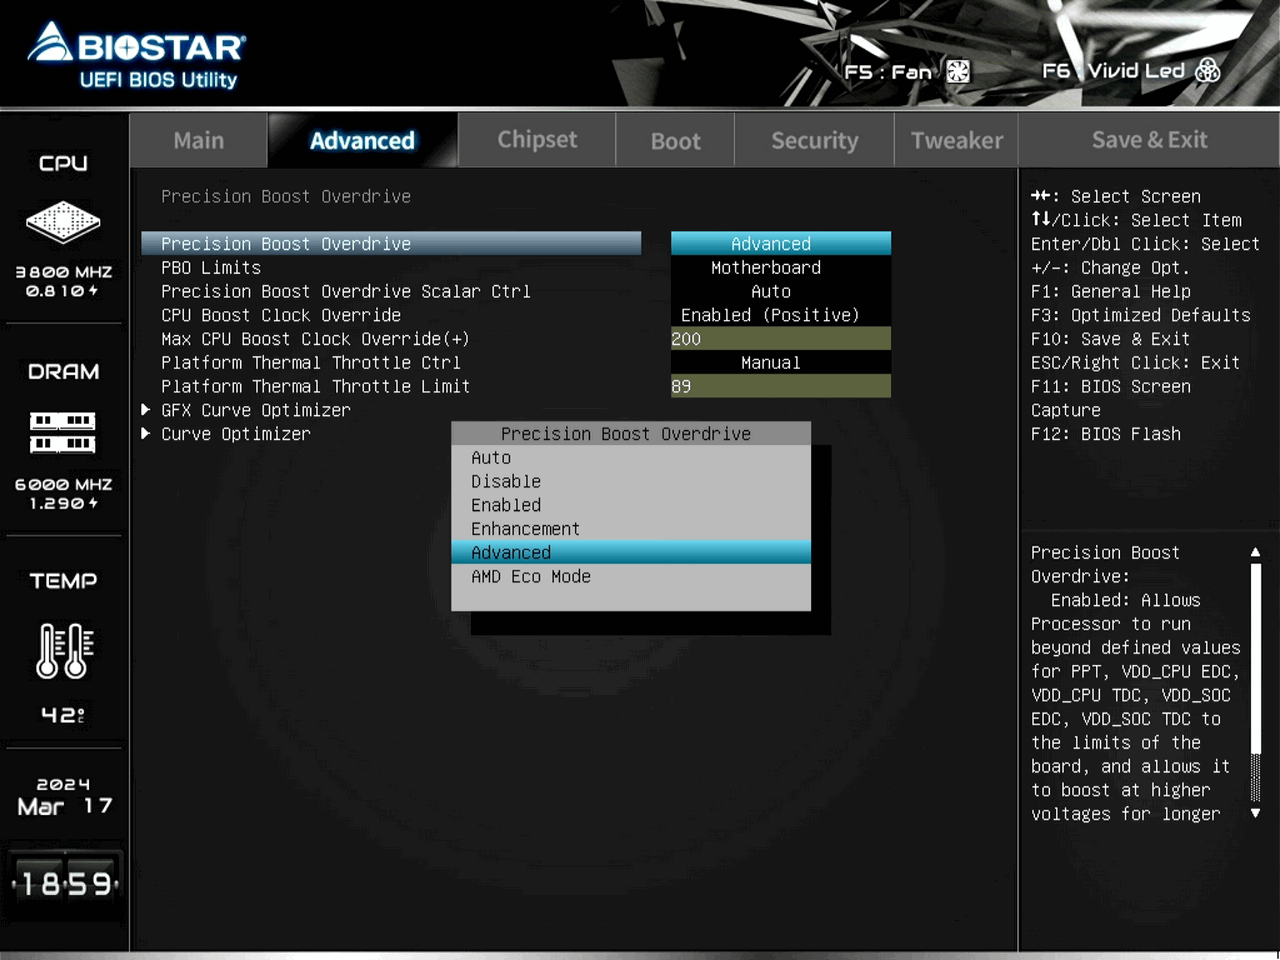This screenshot has width=1280, height=960.
Task: Choose Enhancement in the popup list
Action: (x=631, y=529)
